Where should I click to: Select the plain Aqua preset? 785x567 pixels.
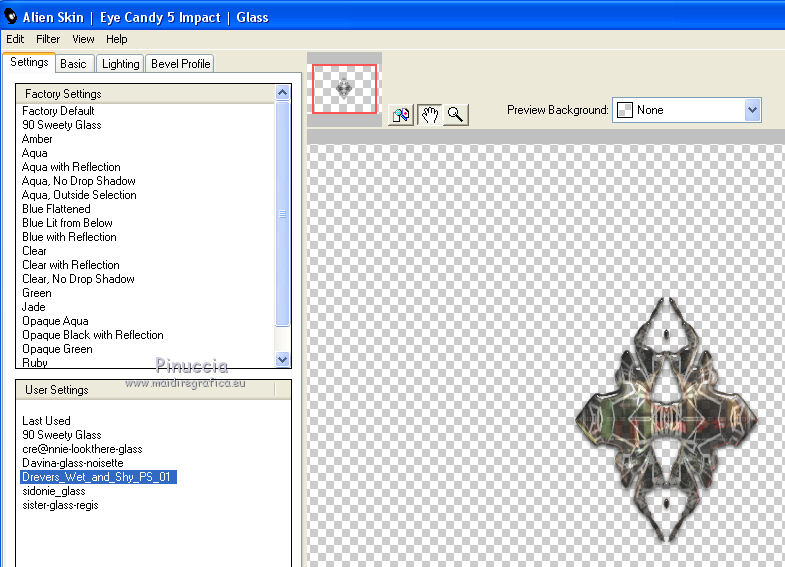click(x=35, y=153)
